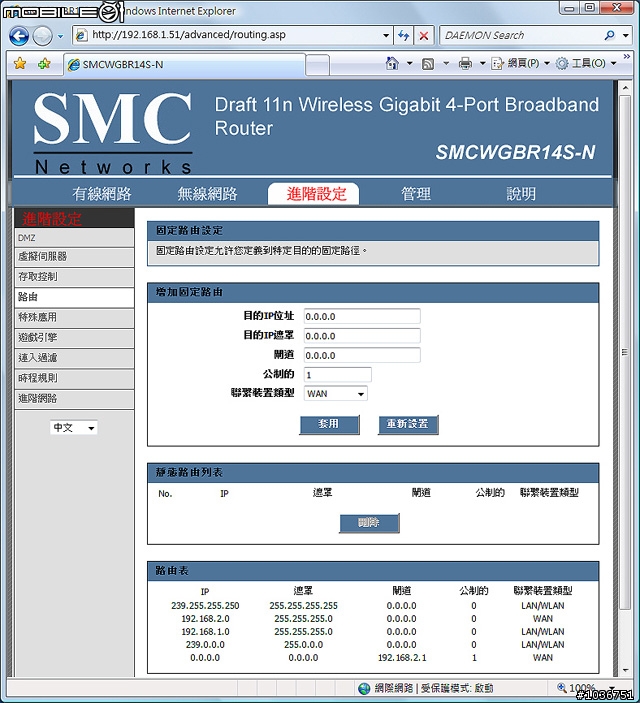Open the Favorites Center star icon
Image resolution: width=640 pixels, height=703 pixels.
(x=20, y=64)
